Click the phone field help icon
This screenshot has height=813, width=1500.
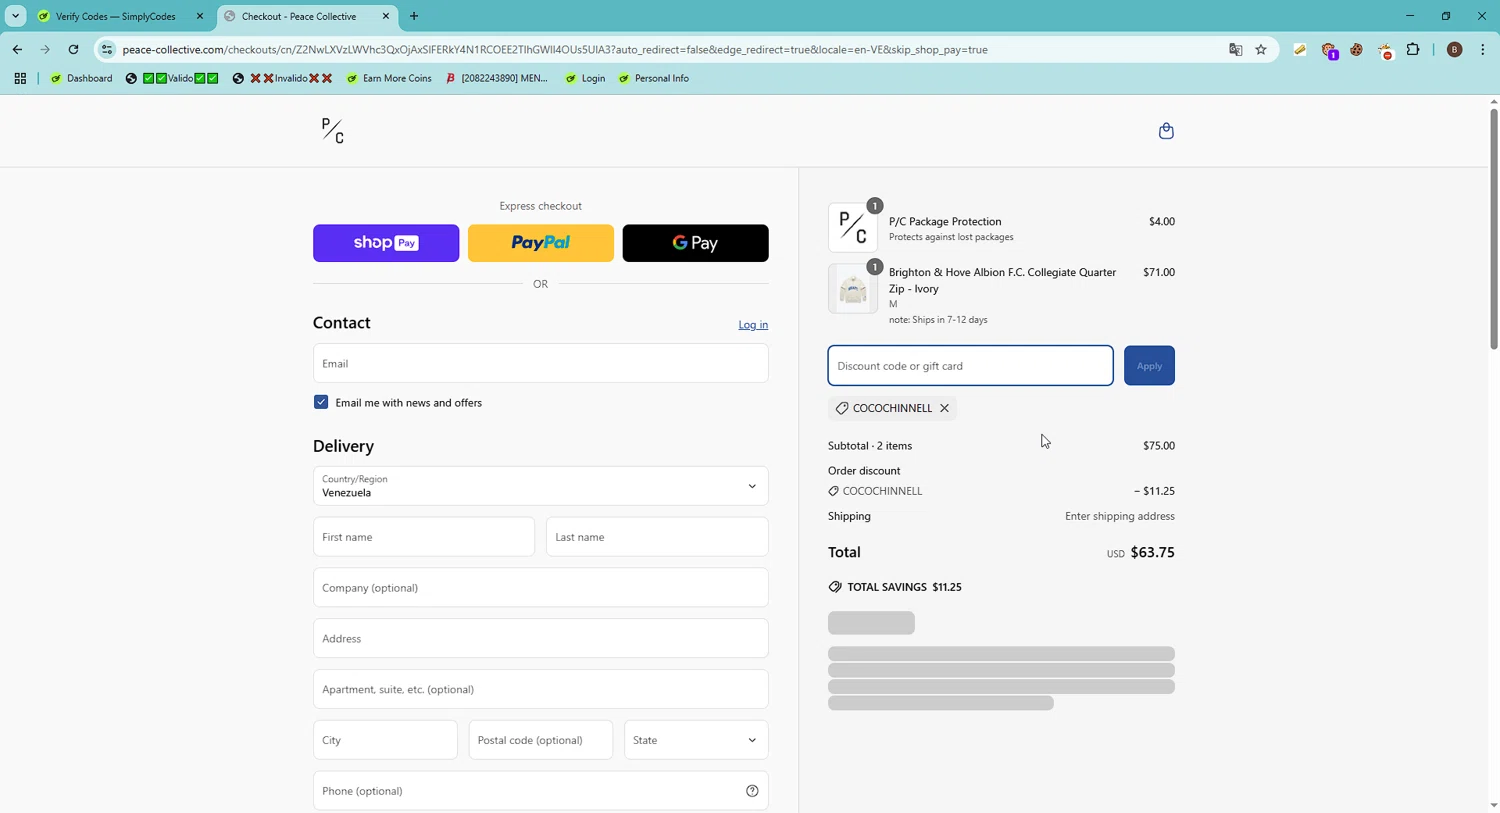(752, 791)
